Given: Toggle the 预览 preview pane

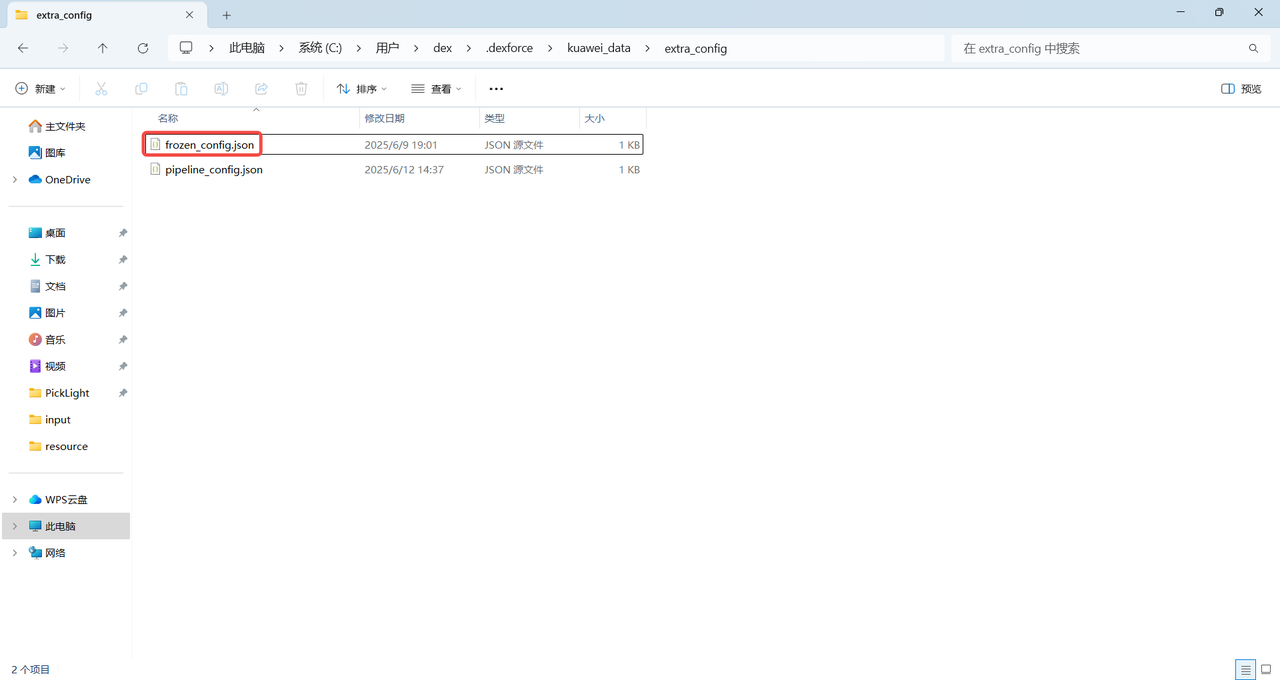Looking at the screenshot, I should click(1241, 89).
